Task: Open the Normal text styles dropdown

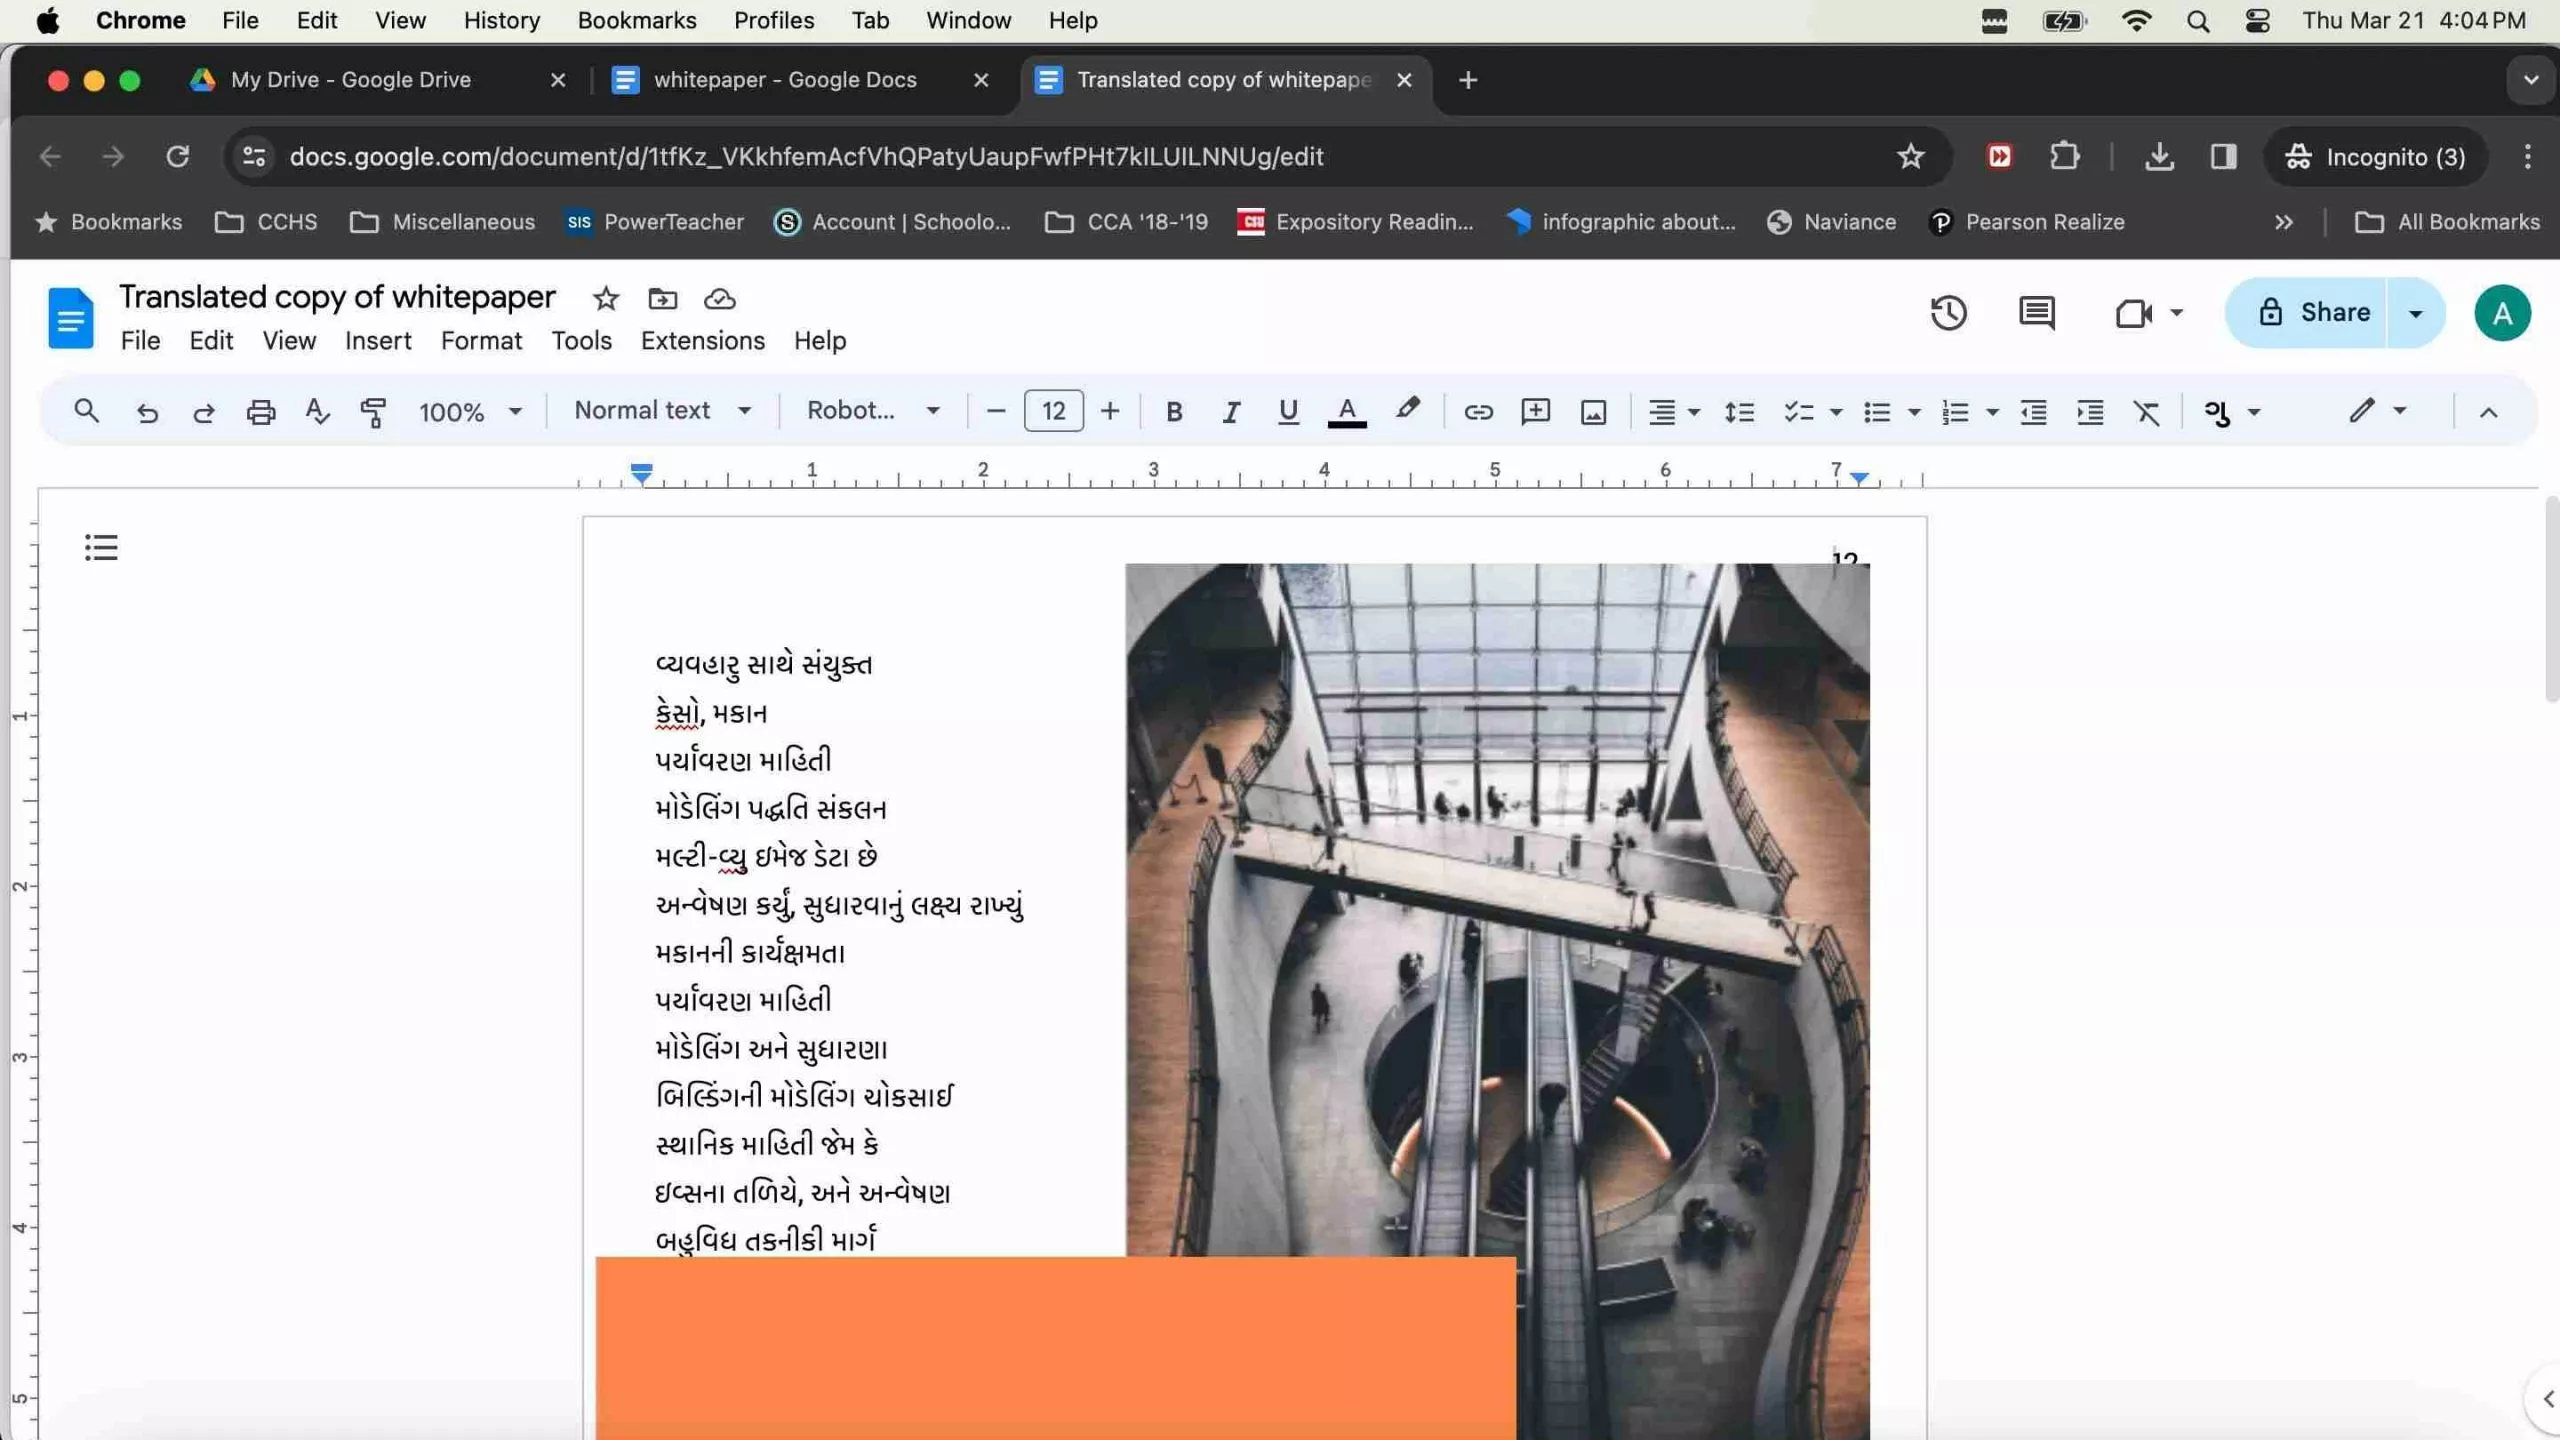Action: coord(661,410)
